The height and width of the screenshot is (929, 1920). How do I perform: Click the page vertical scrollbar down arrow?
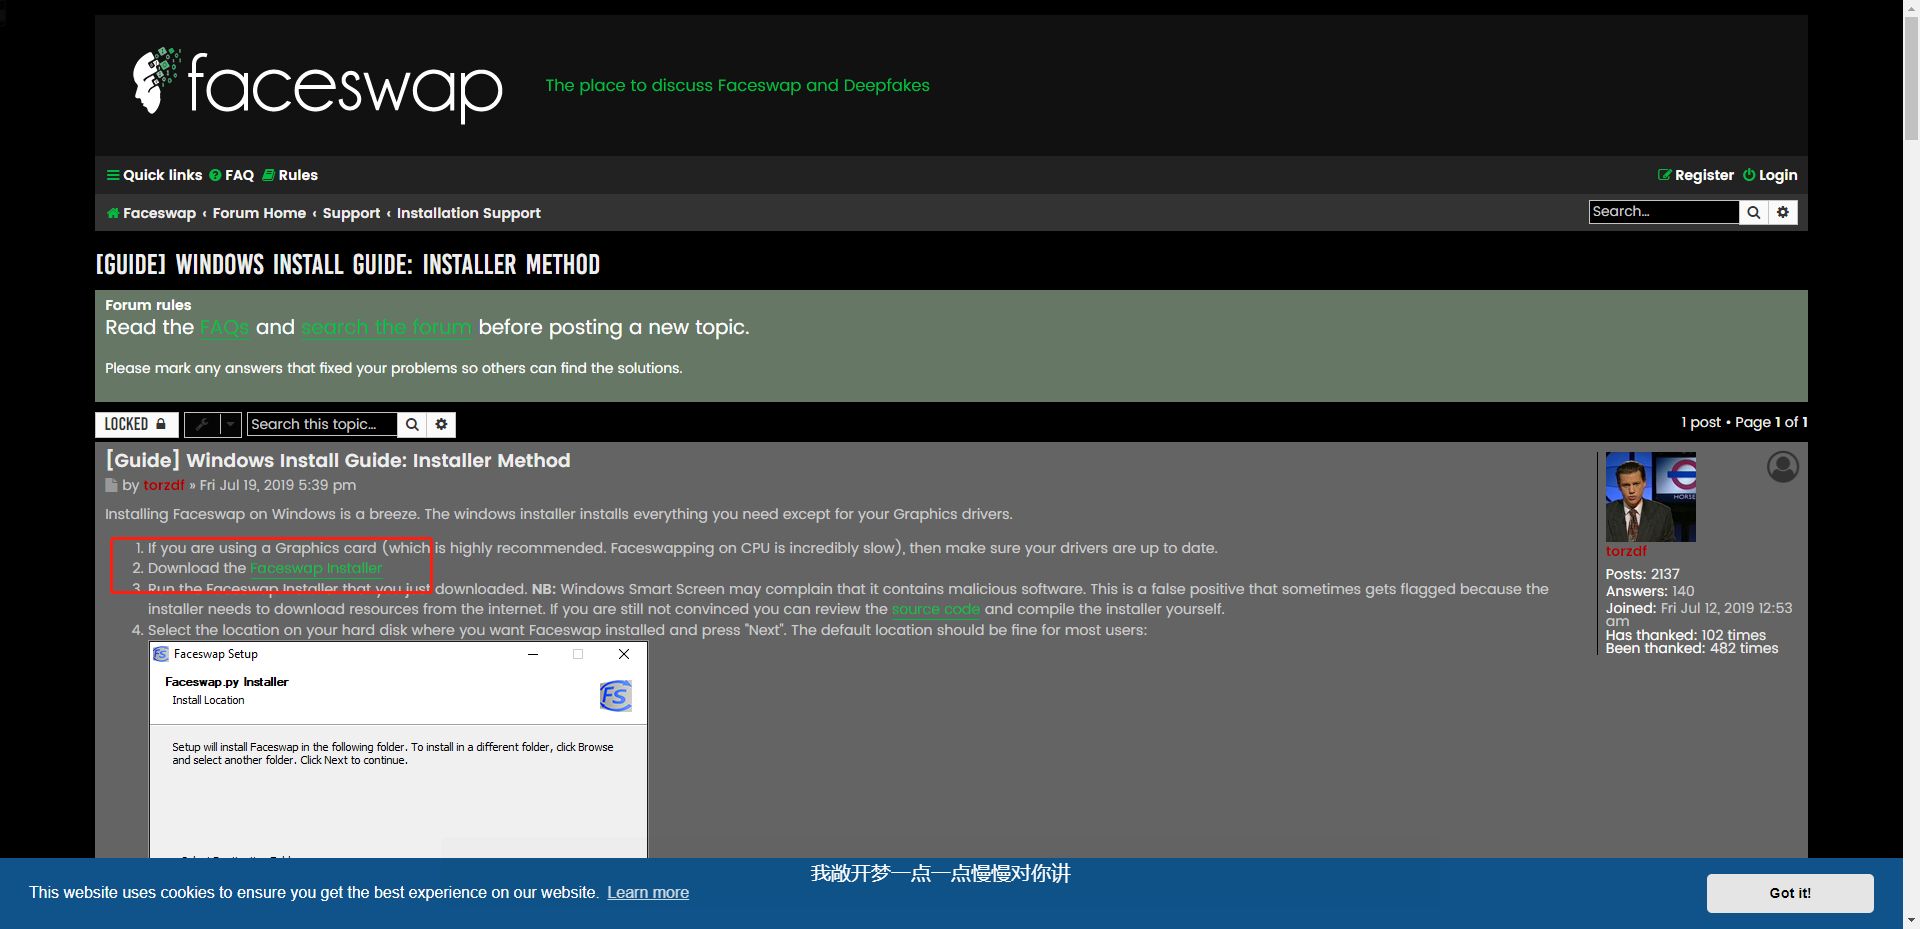click(1911, 919)
